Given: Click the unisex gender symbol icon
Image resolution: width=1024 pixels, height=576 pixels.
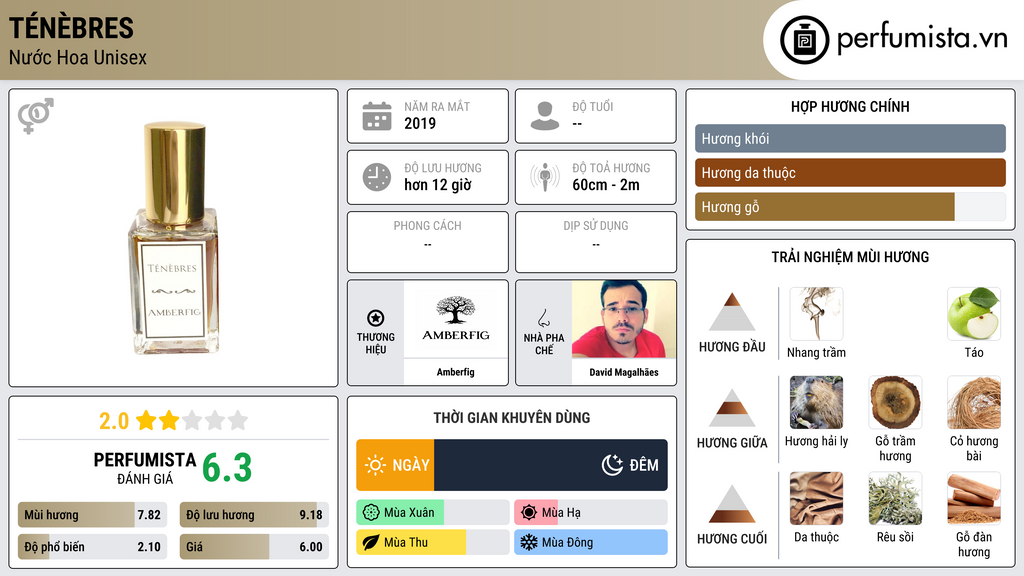Looking at the screenshot, I should point(35,116).
